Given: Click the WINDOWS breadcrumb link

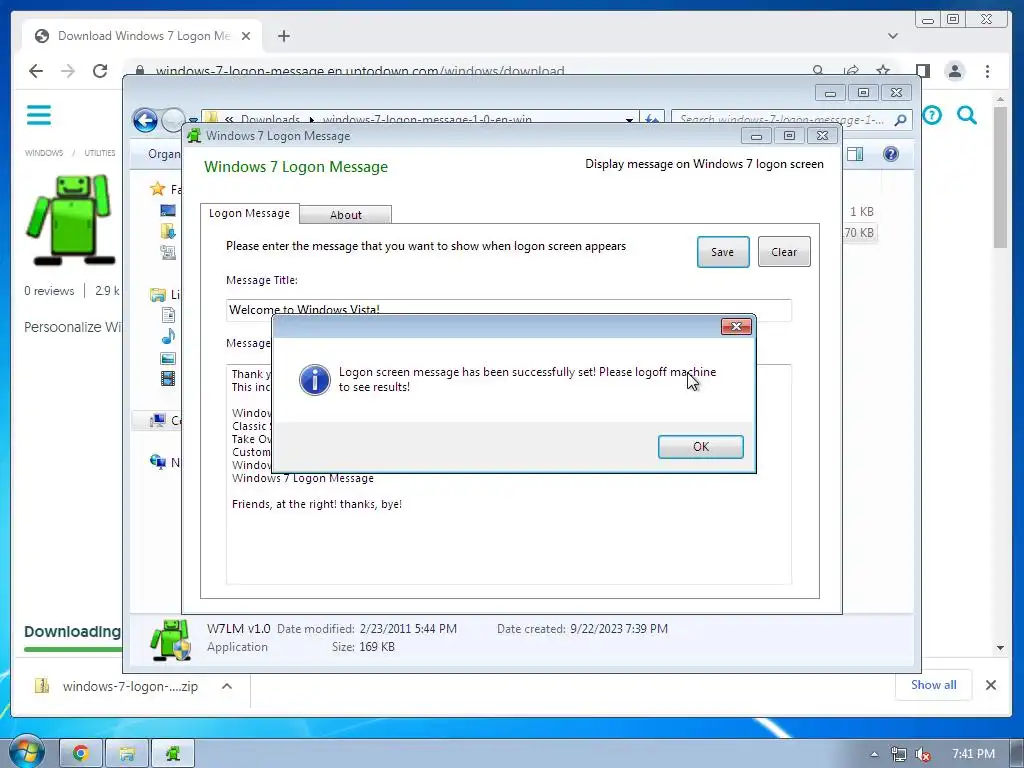Looking at the screenshot, I should (44, 153).
